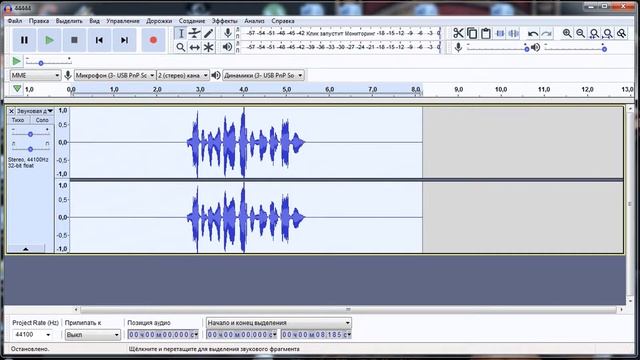640x360 pixels.
Task: Click the playback volume slider
Action: pos(576,49)
